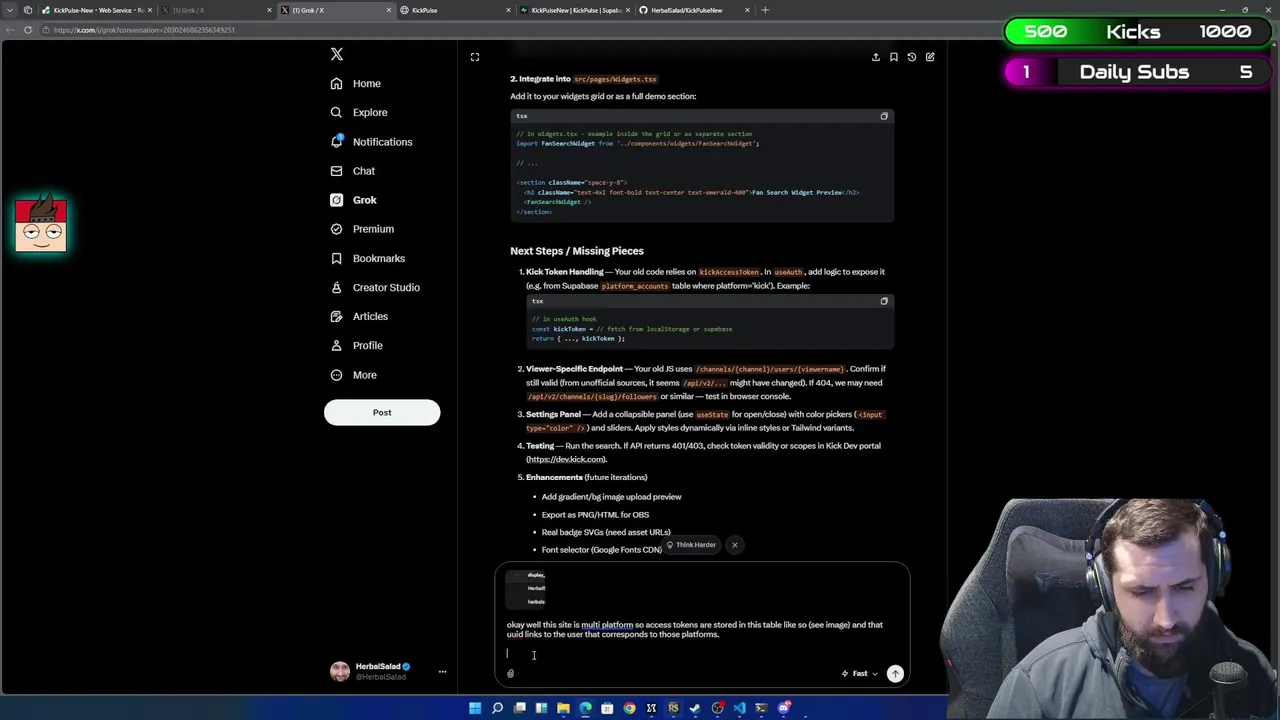Screen dimensions: 1280x720
Task: Copy the Widgets.tsx code block
Action: pyautogui.click(x=884, y=116)
